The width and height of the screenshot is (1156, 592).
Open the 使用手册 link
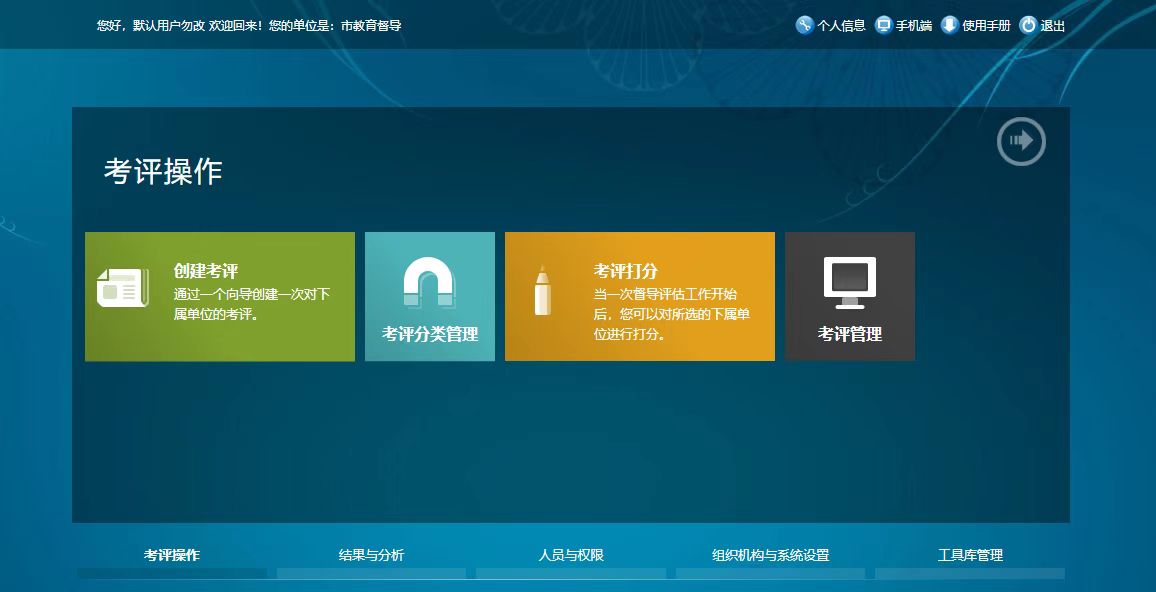coord(986,26)
